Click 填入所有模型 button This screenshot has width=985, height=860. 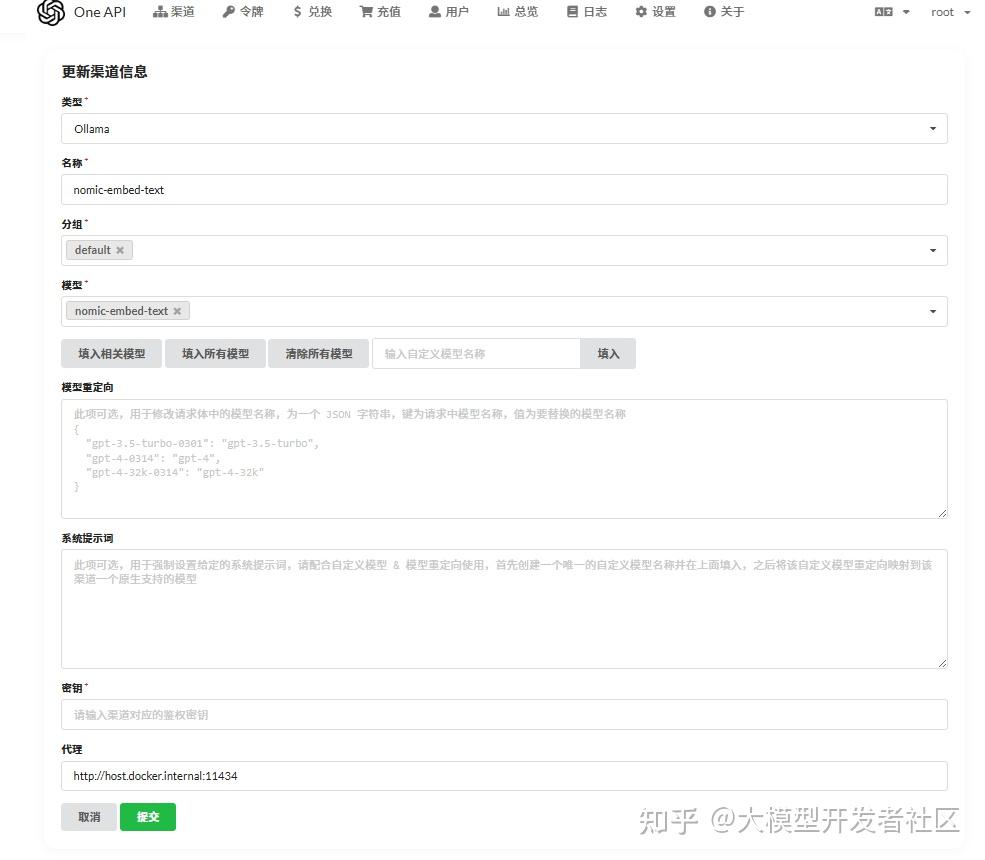pos(215,354)
